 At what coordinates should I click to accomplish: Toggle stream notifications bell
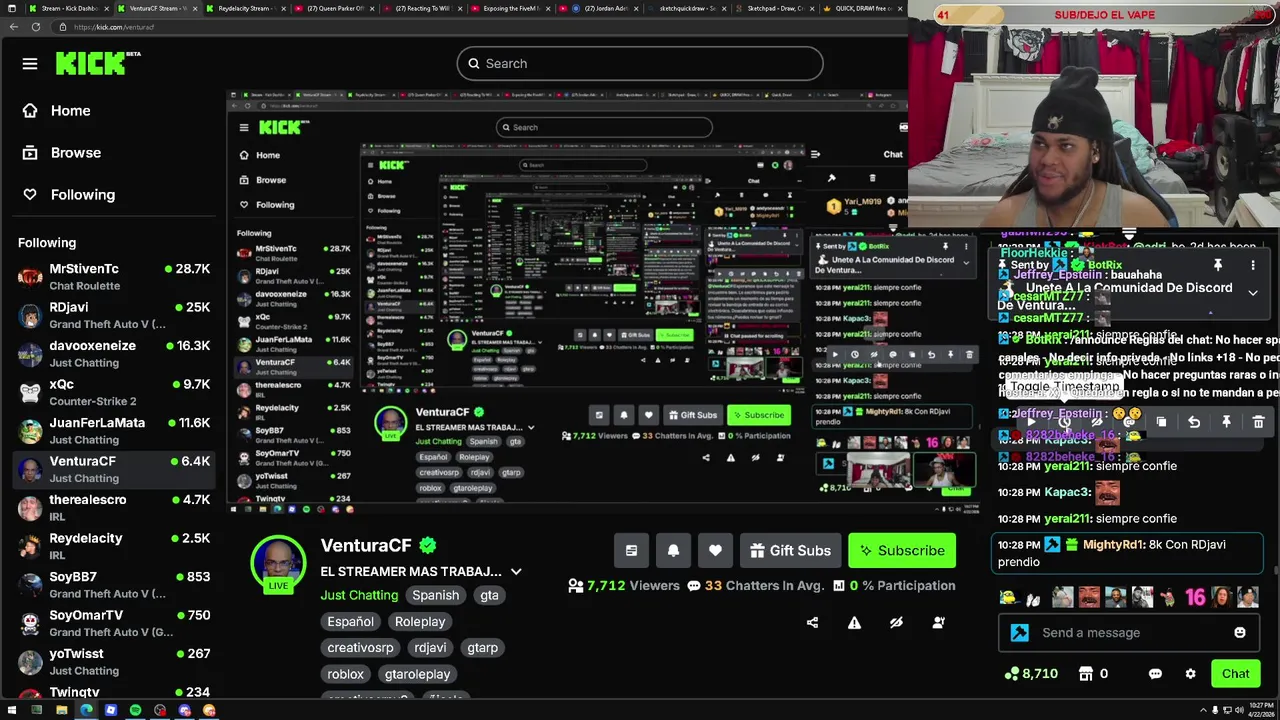point(673,550)
